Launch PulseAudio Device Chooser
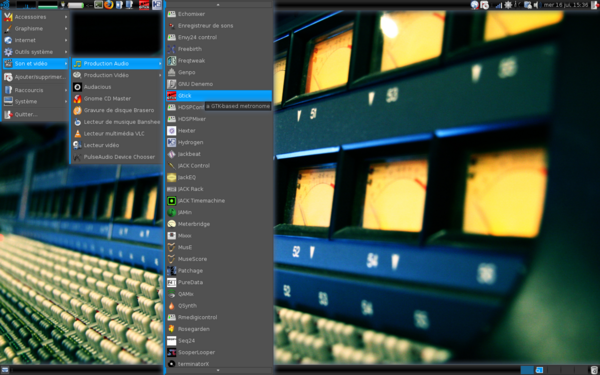Viewport: 600px width, 375px height. [117, 157]
